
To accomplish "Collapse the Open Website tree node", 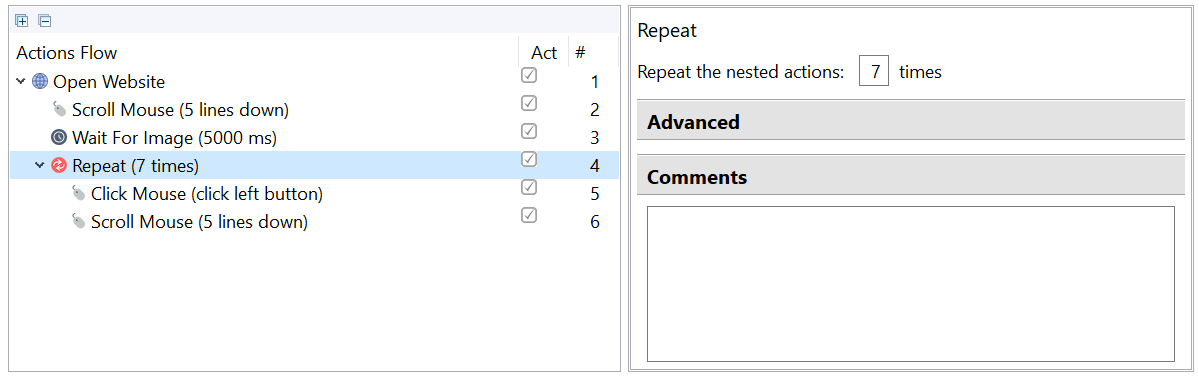I will point(21,82).
